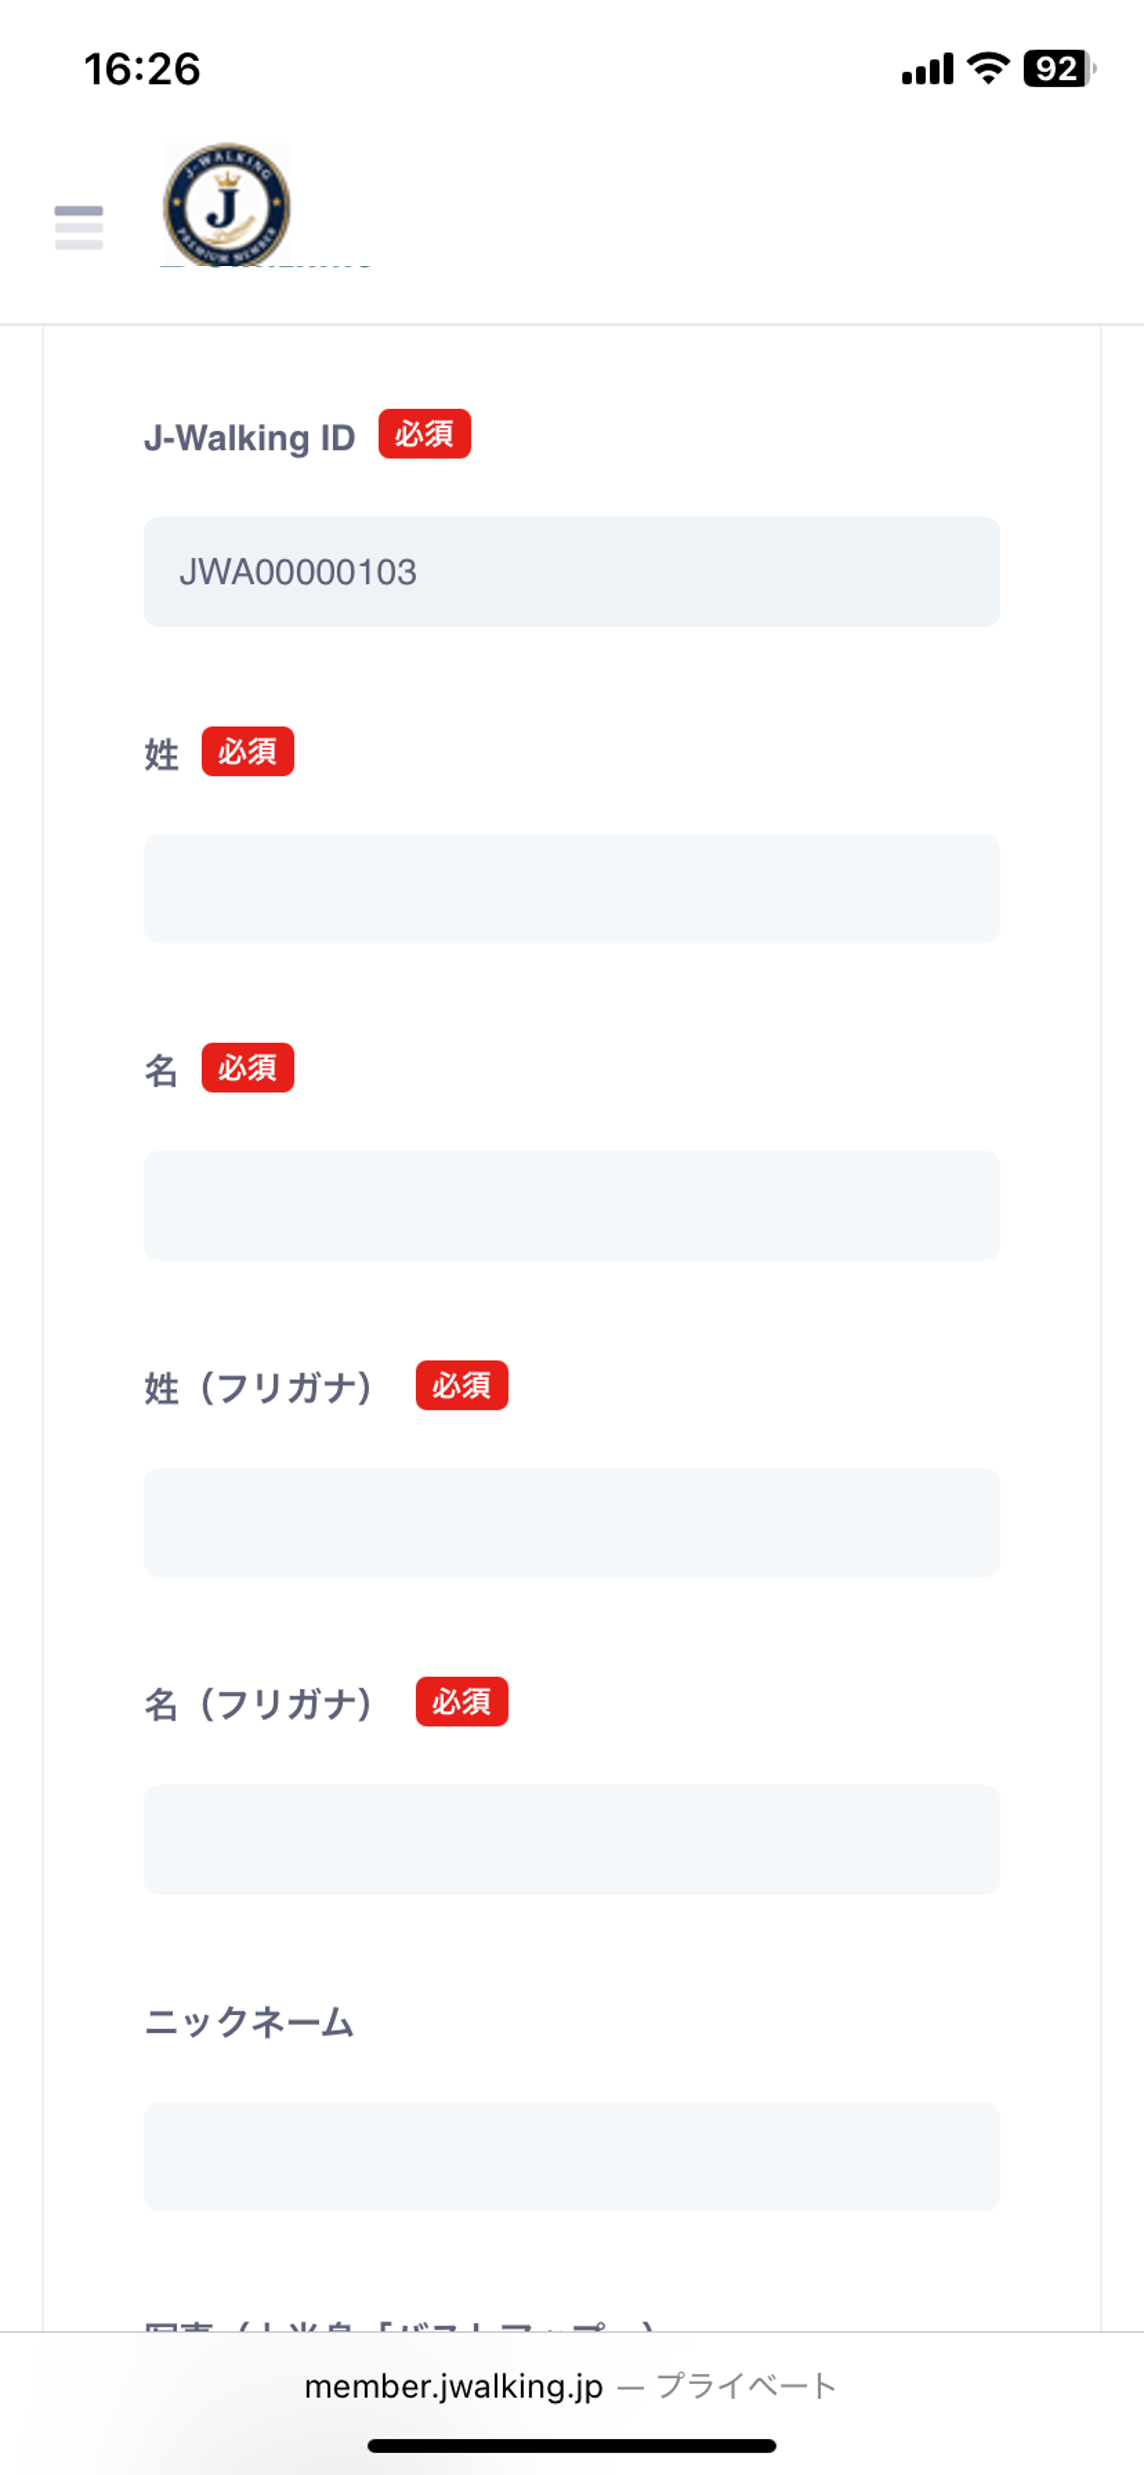Image resolution: width=1144 pixels, height=2475 pixels.
Task: Tap the J-Walking Premium Member logo
Action: point(227,205)
